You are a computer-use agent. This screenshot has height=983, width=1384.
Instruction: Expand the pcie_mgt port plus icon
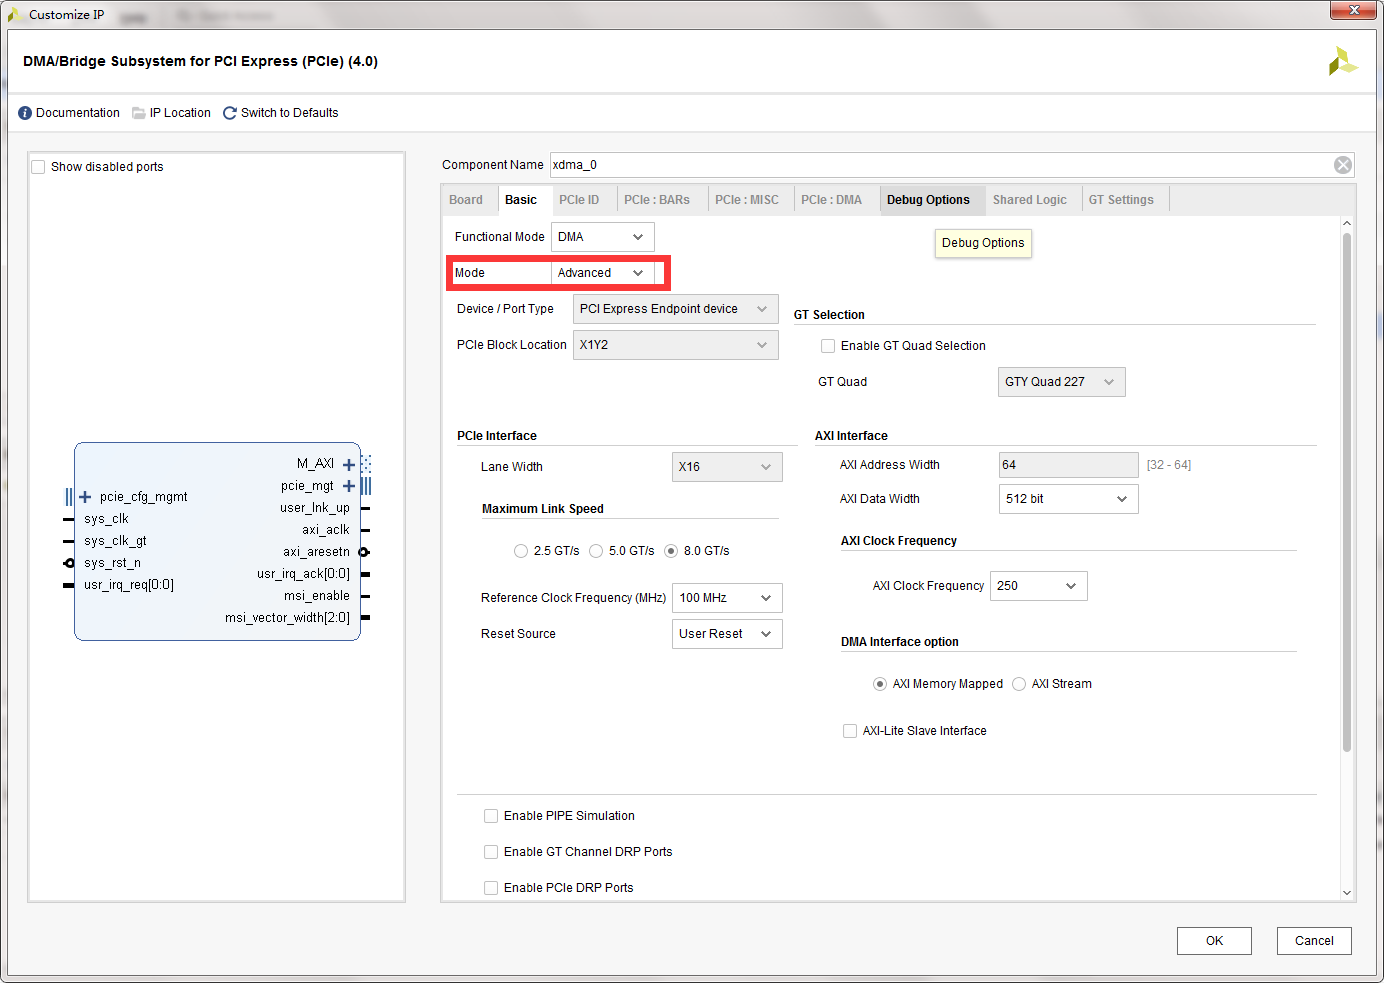click(349, 486)
